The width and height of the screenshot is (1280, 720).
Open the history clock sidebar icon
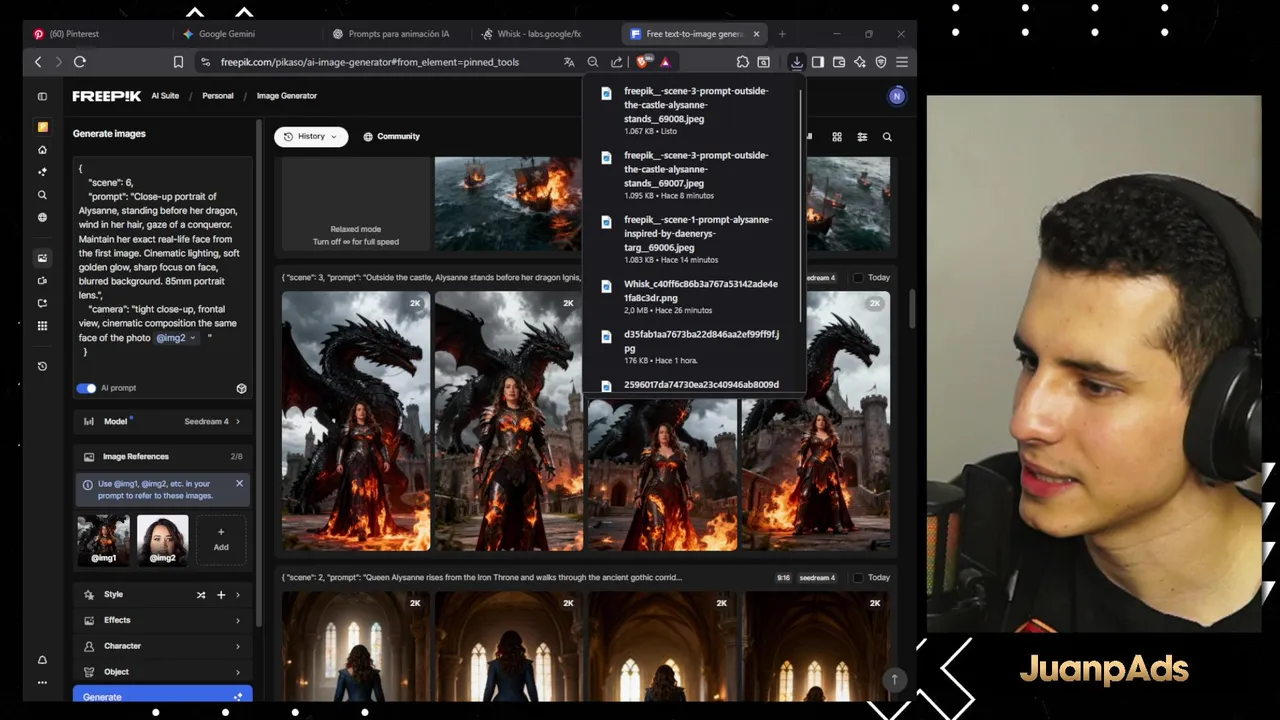[x=42, y=366]
